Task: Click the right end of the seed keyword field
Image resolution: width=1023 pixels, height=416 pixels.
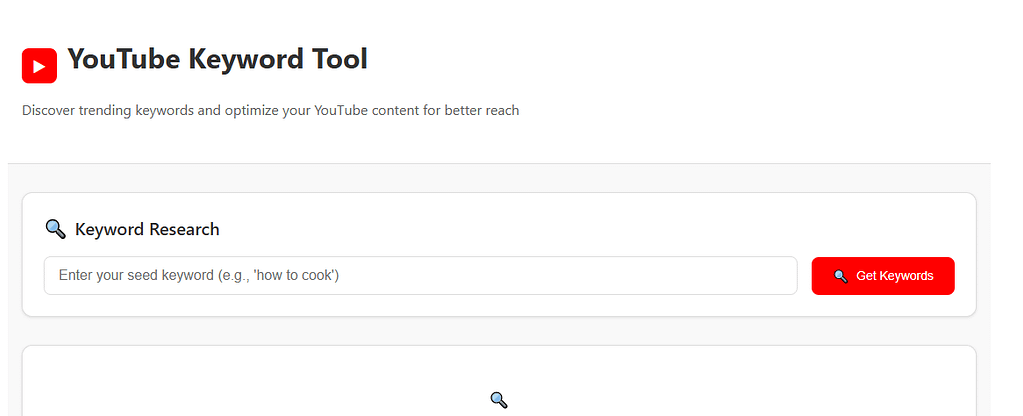Action: (x=770, y=276)
